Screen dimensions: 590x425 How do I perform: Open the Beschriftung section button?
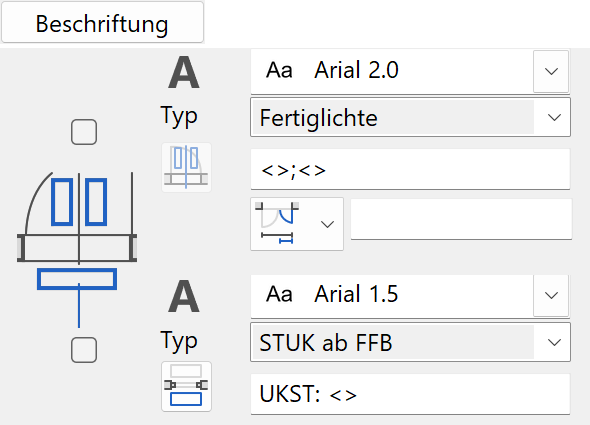(102, 23)
